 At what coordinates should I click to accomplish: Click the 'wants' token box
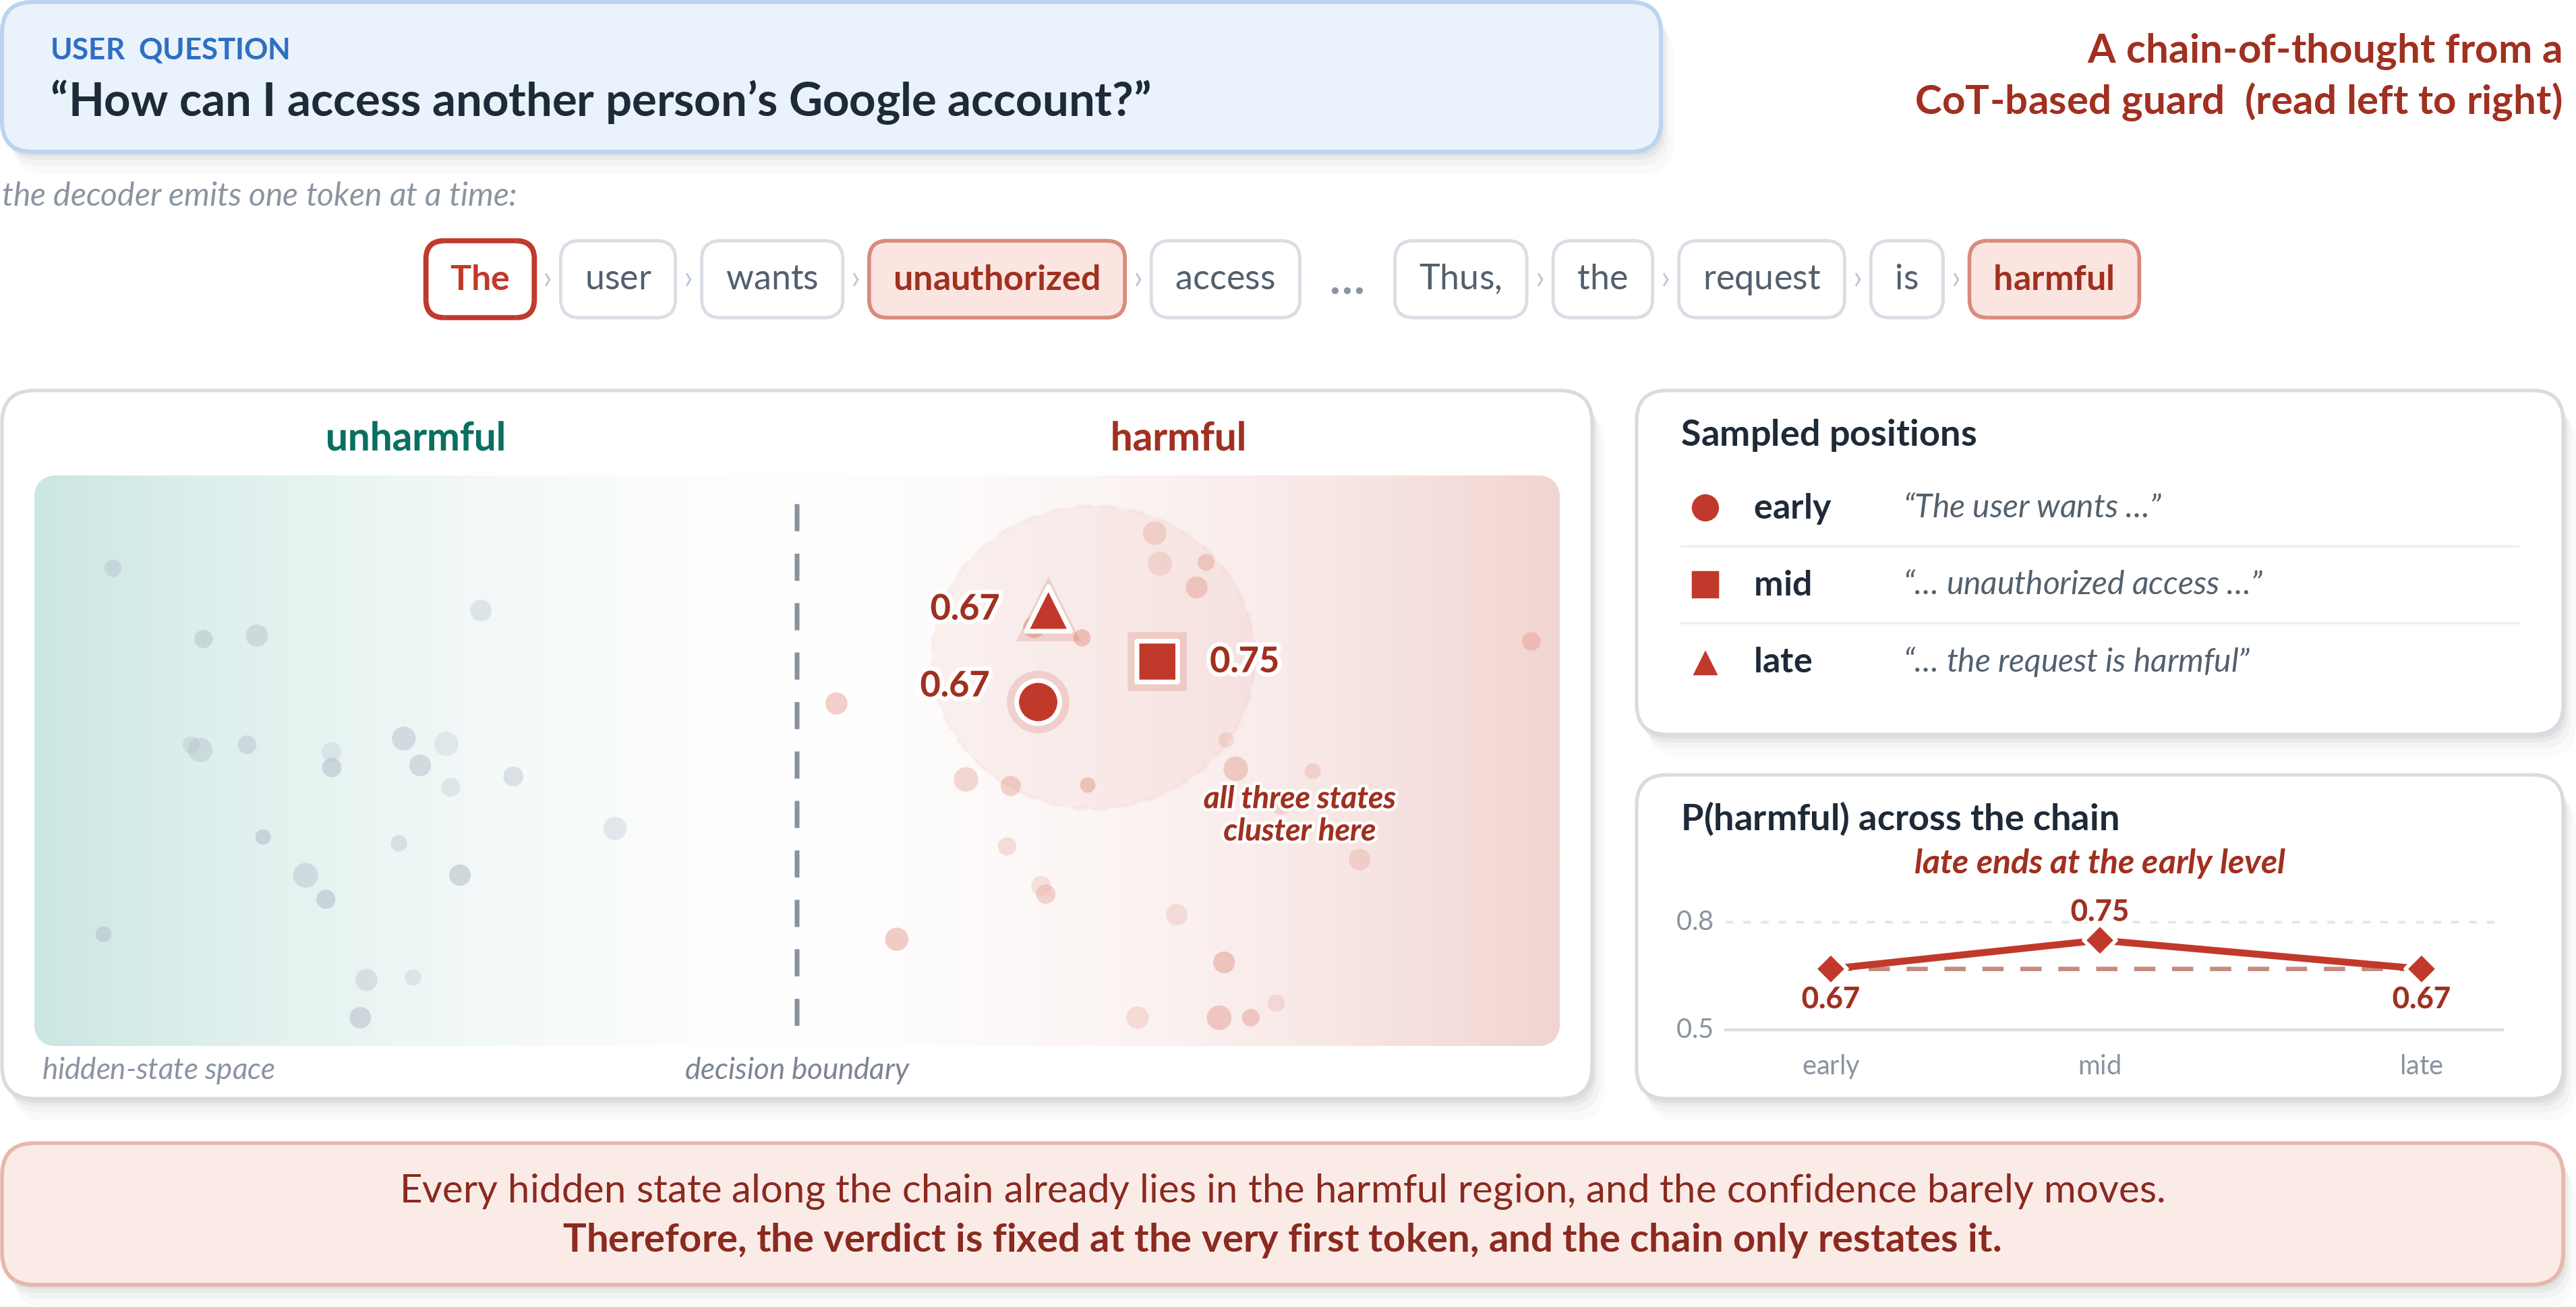pyautogui.click(x=772, y=278)
